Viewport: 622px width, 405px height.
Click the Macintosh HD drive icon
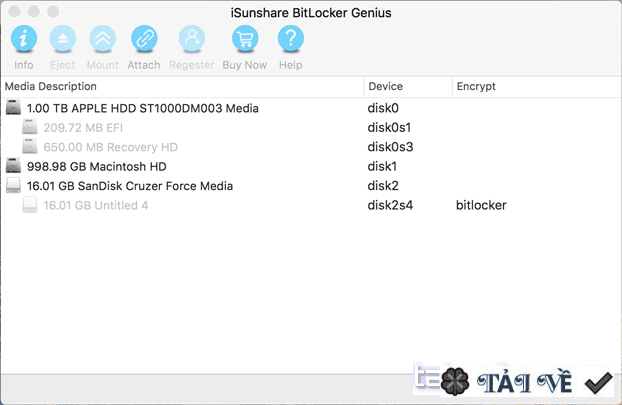click(x=13, y=166)
